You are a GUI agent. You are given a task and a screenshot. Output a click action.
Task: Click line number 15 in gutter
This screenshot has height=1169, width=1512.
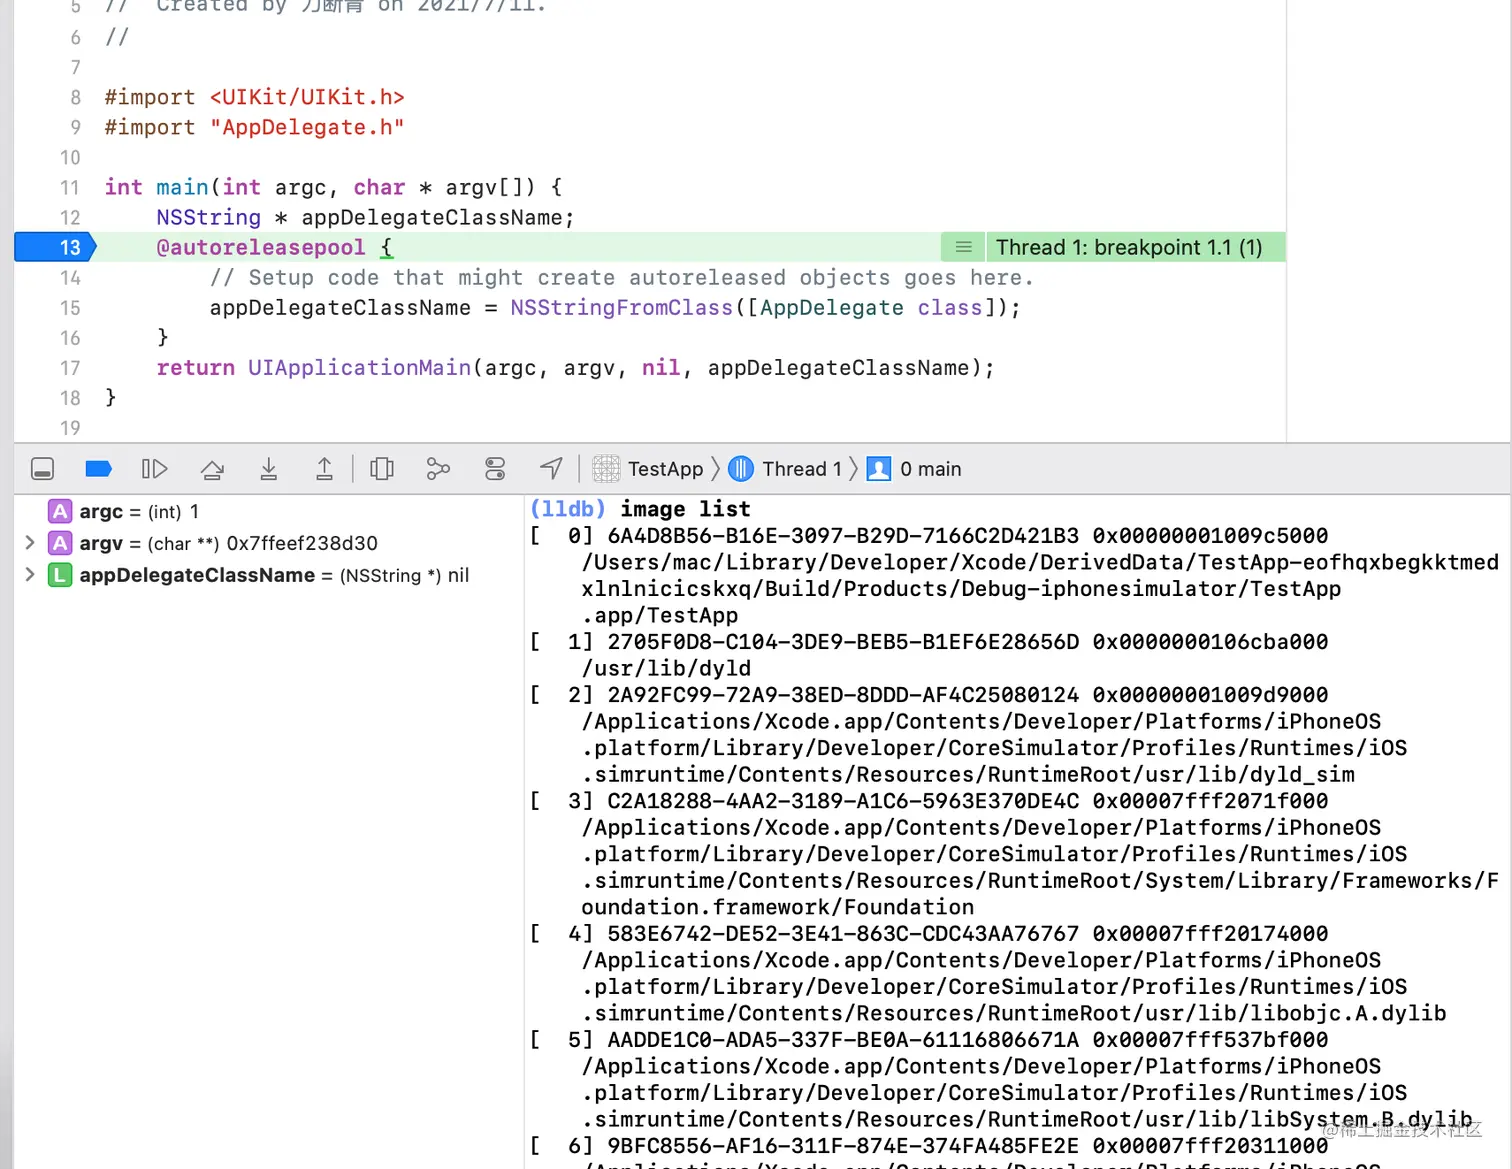pyautogui.click(x=69, y=308)
